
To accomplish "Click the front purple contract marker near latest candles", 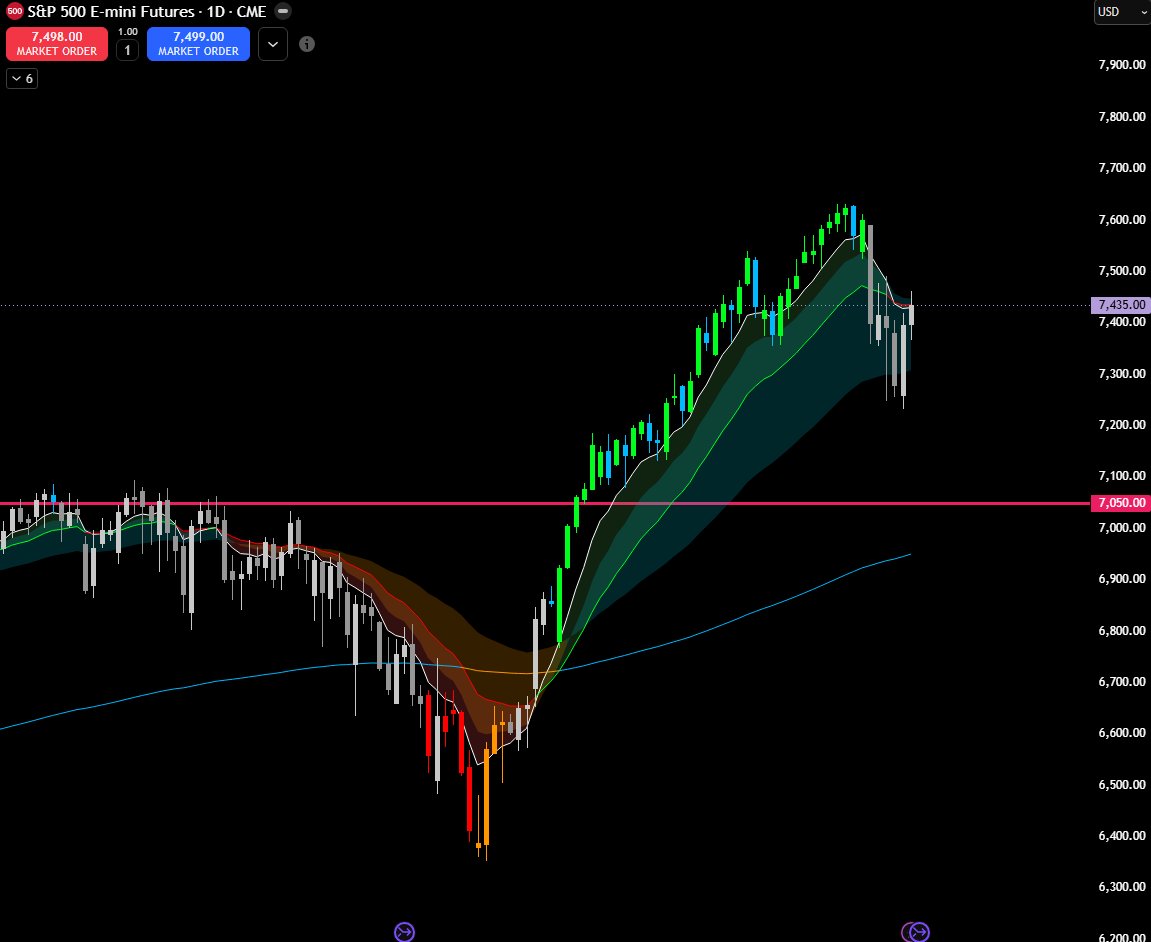I will point(920,932).
